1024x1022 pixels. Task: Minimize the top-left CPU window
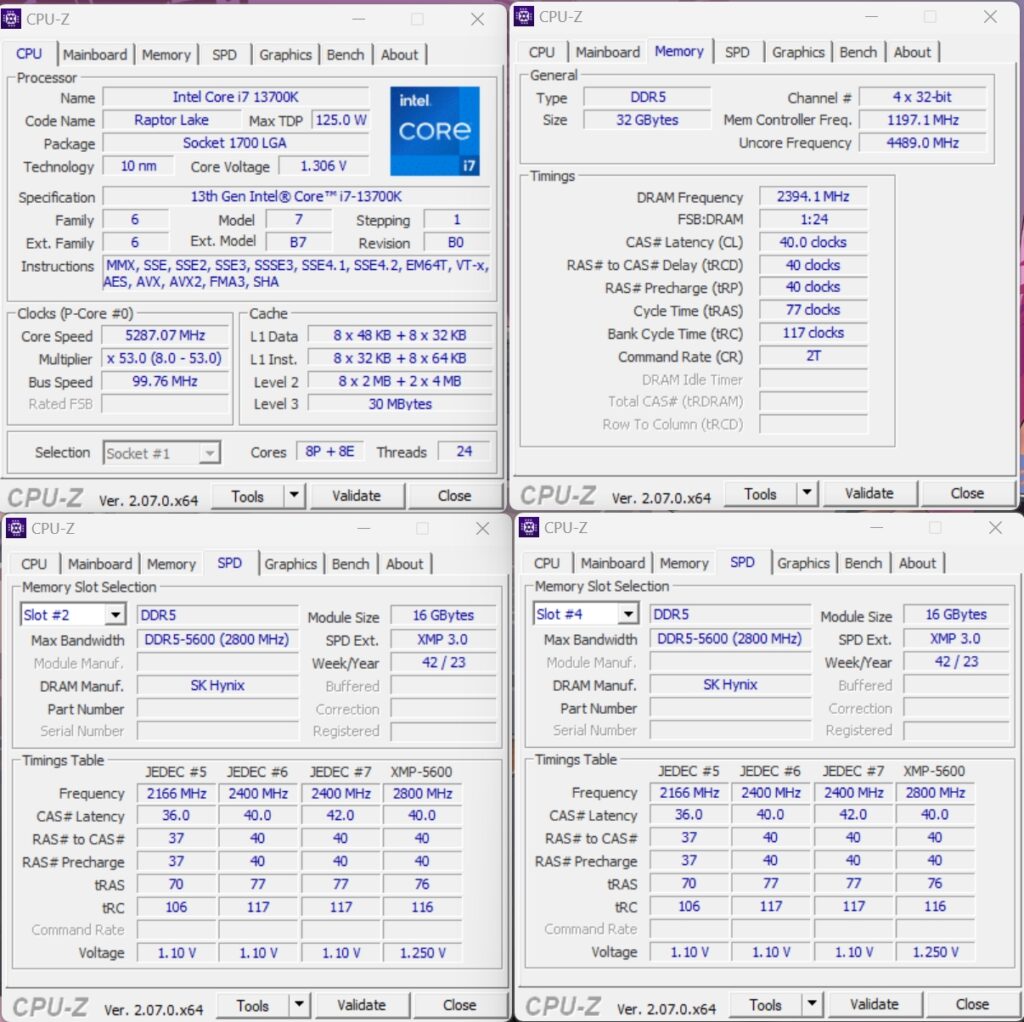pyautogui.click(x=359, y=20)
